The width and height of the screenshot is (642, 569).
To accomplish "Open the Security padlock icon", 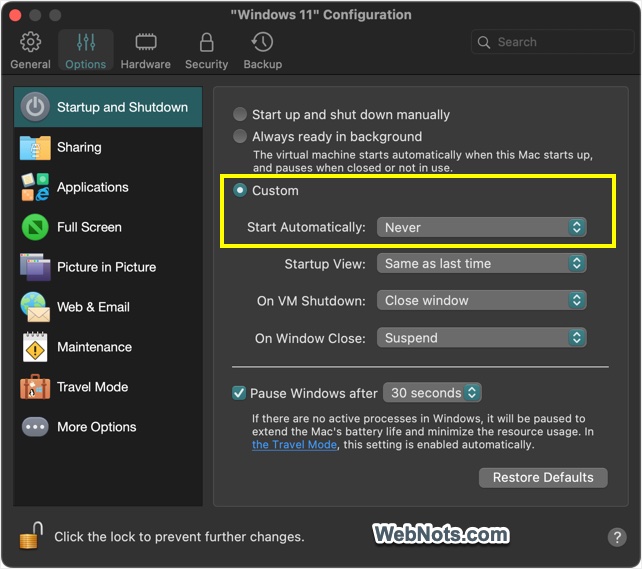I will (x=206, y=42).
